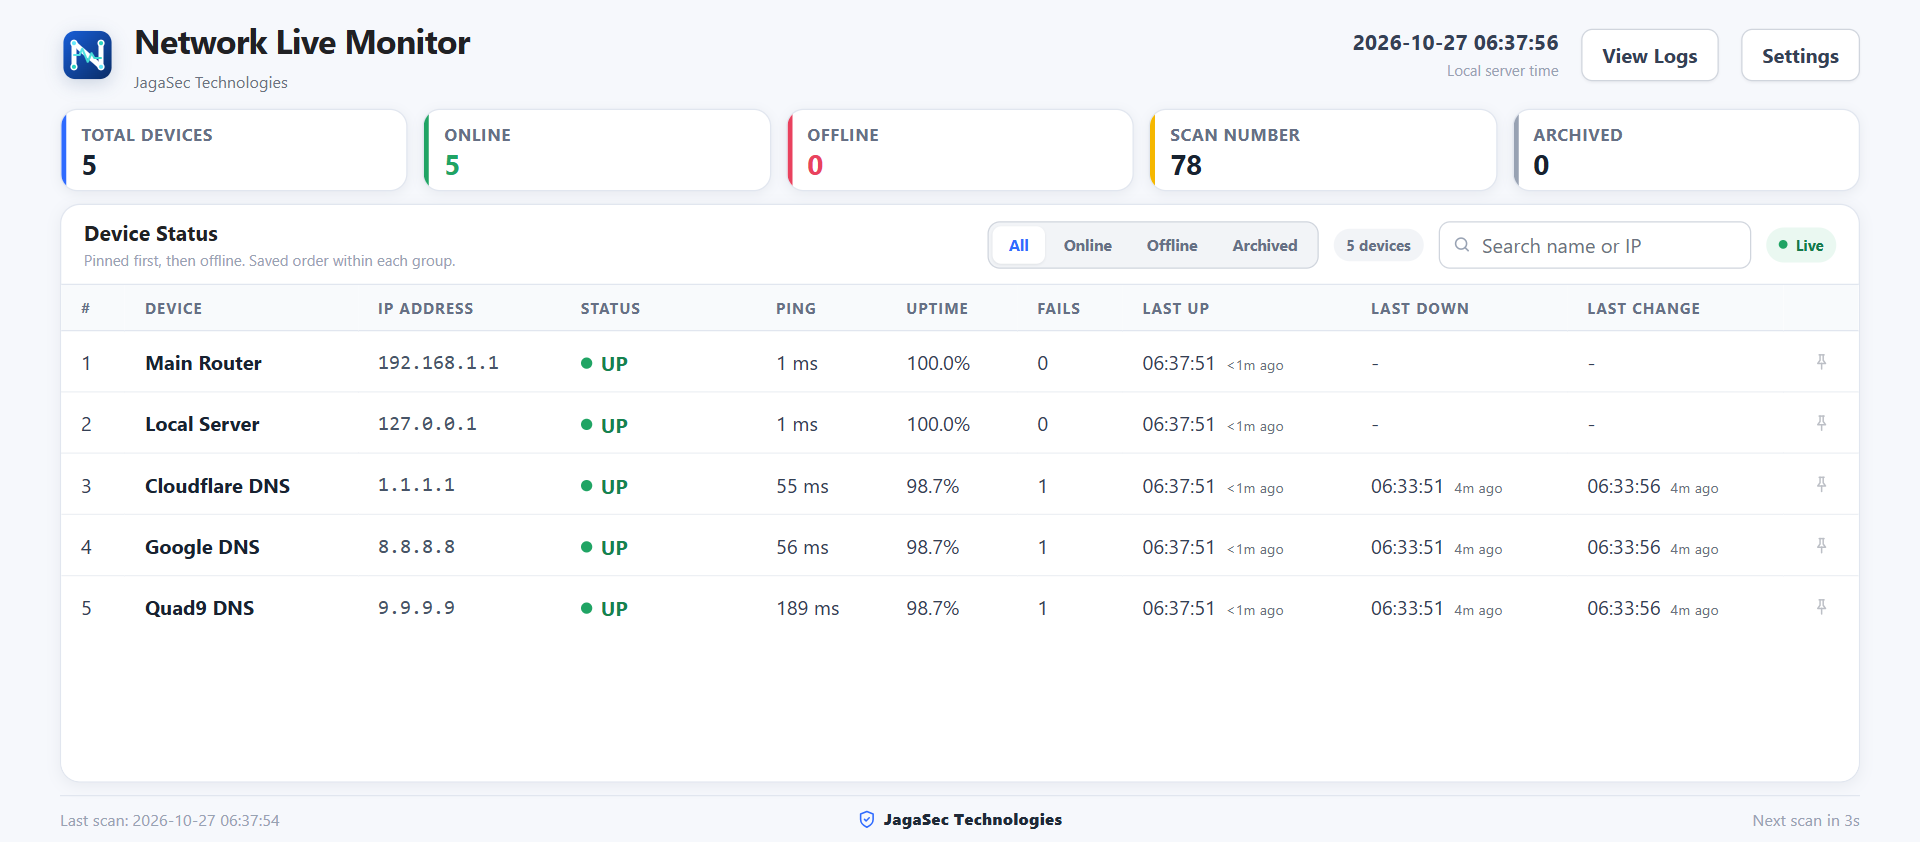The height and width of the screenshot is (842, 1920).
Task: Click the Scan Number summary card
Action: pos(1323,150)
